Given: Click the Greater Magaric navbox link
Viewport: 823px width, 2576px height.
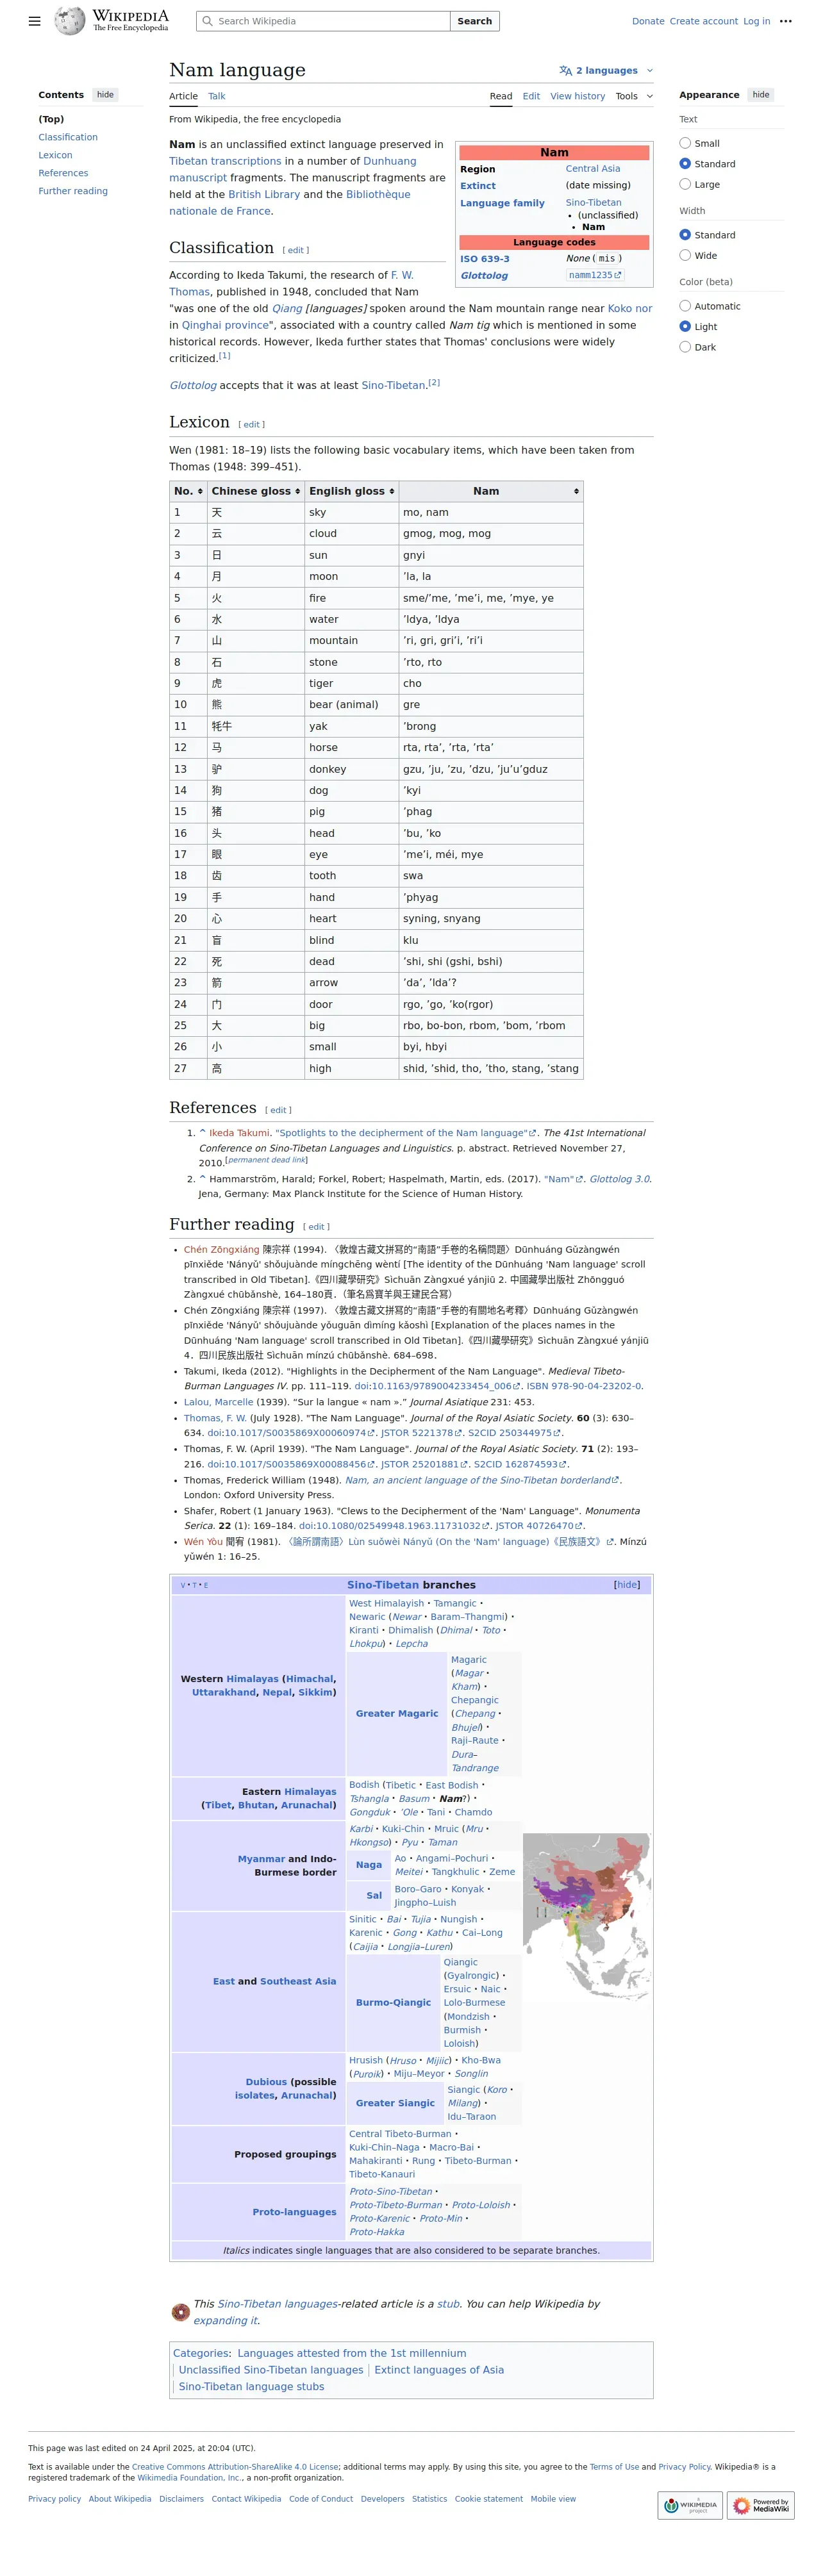Looking at the screenshot, I should tap(397, 1713).
